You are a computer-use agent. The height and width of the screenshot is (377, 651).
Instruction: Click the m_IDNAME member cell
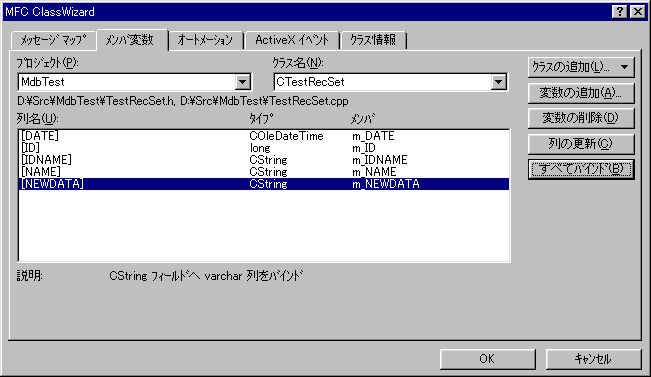coord(379,160)
